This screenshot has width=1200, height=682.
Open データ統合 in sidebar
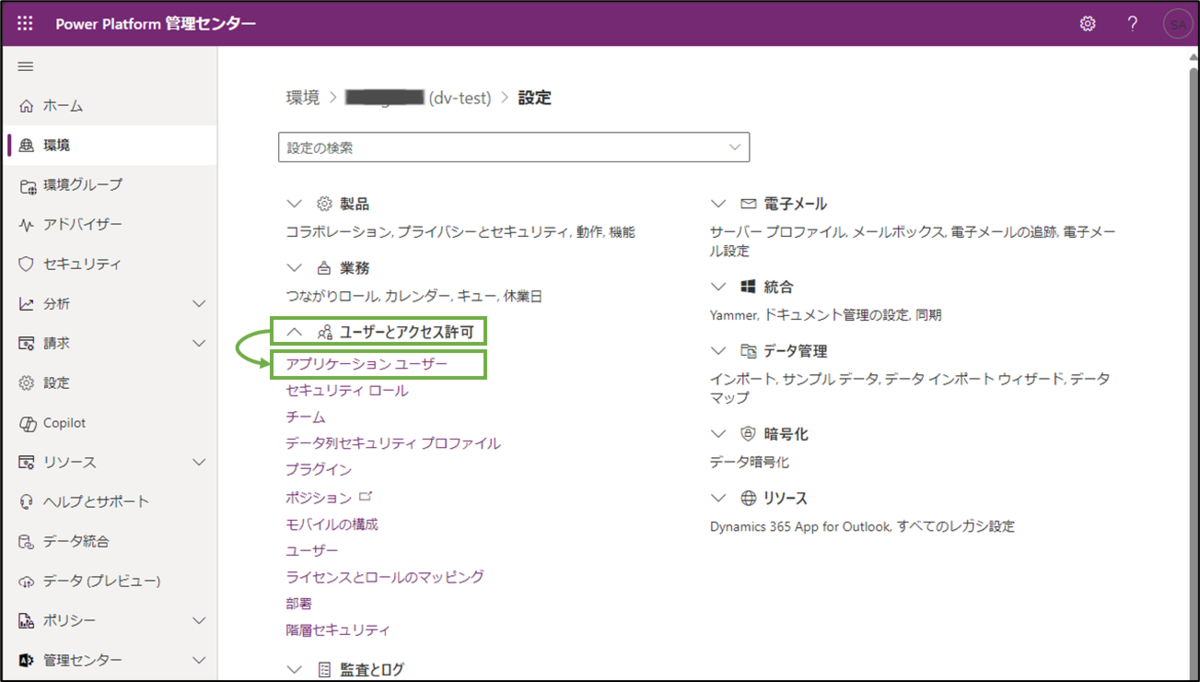pos(108,542)
